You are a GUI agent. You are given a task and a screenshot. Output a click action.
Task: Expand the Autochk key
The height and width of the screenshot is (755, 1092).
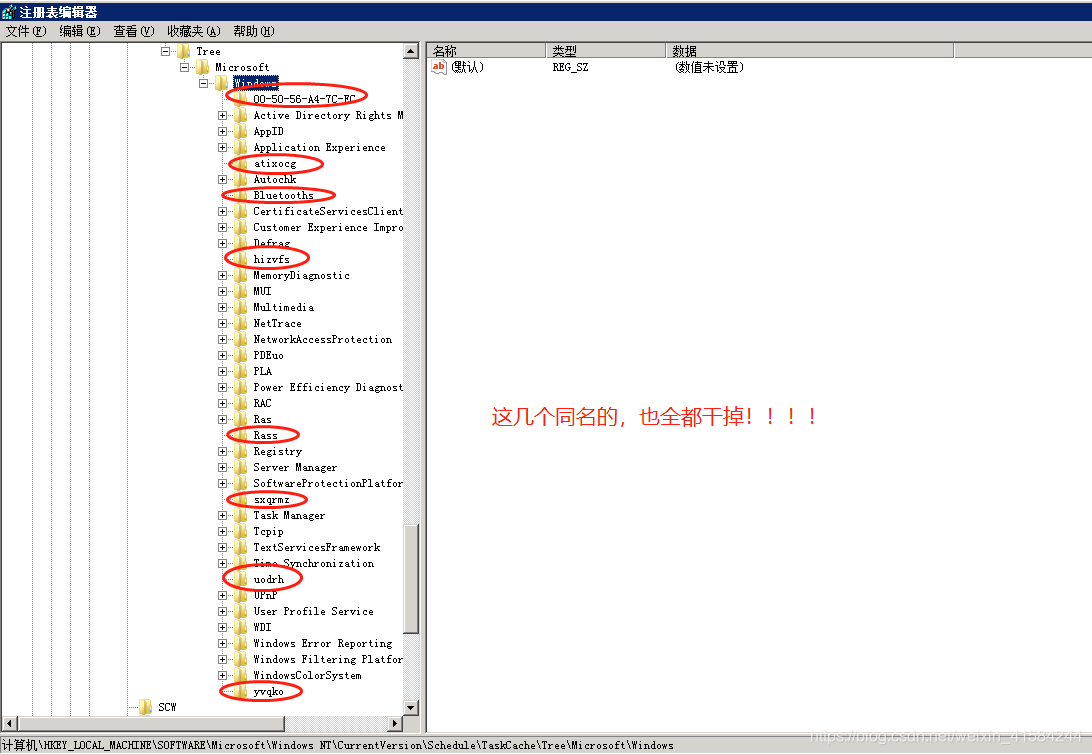[x=222, y=179]
